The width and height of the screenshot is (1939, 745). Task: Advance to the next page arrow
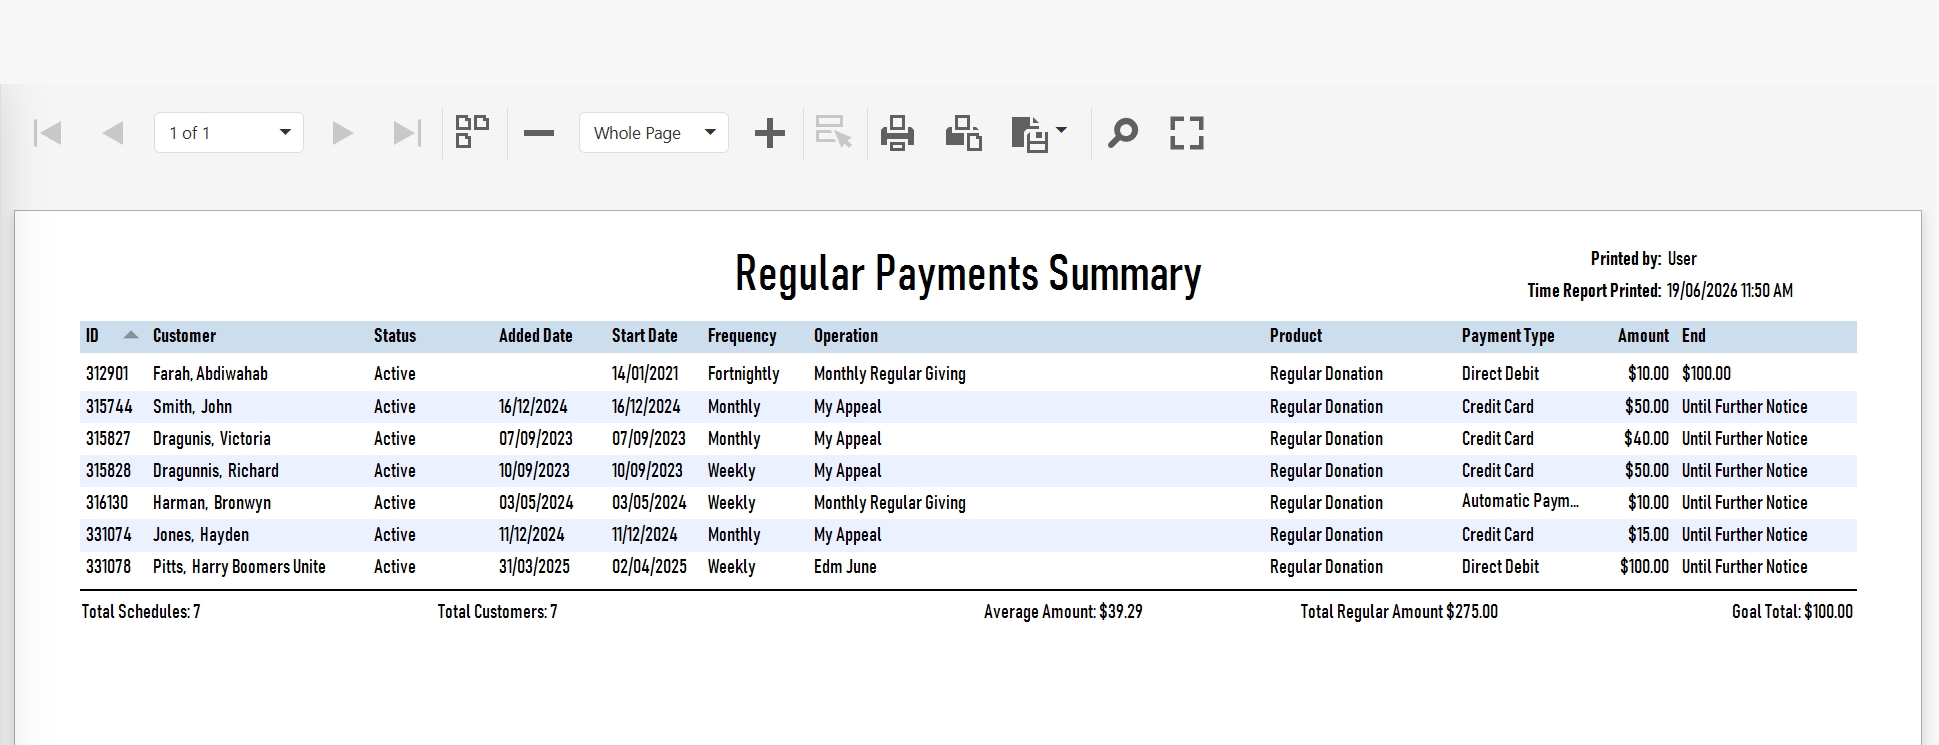[x=343, y=133]
